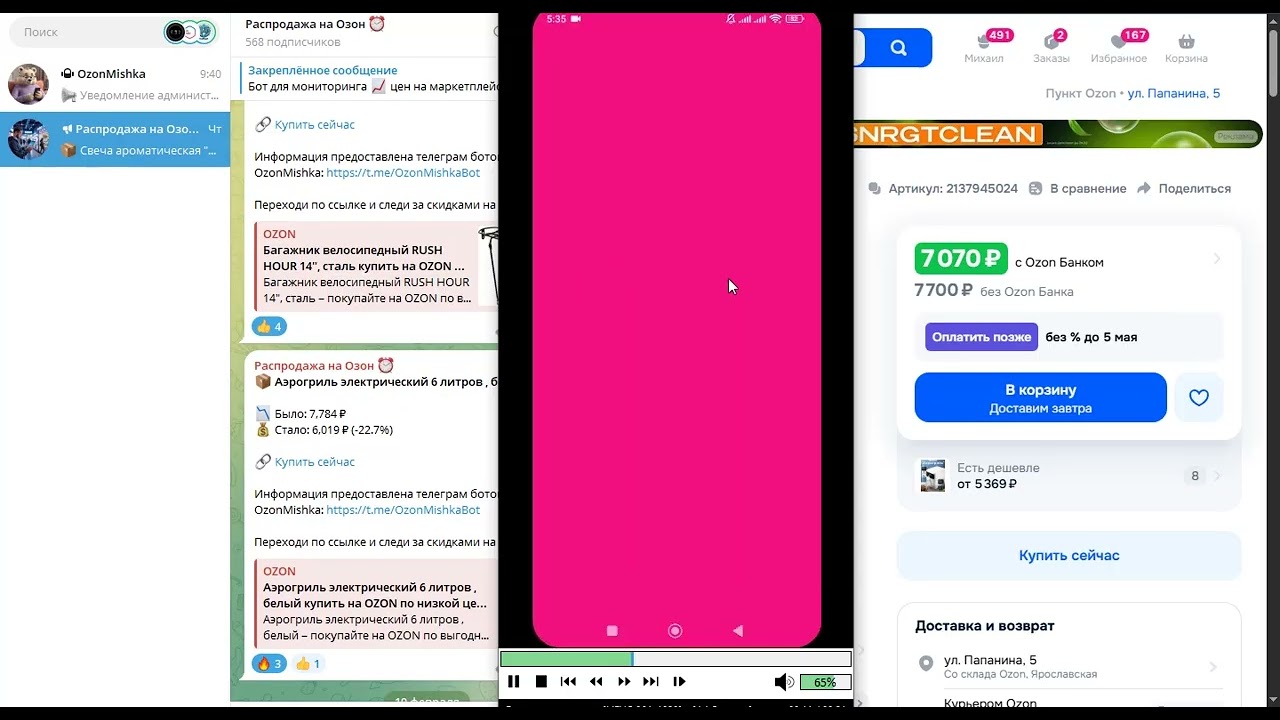Image resolution: width=1280 pixels, height=720 pixels.
Task: Skip to previous track in player
Action: [x=568, y=682]
